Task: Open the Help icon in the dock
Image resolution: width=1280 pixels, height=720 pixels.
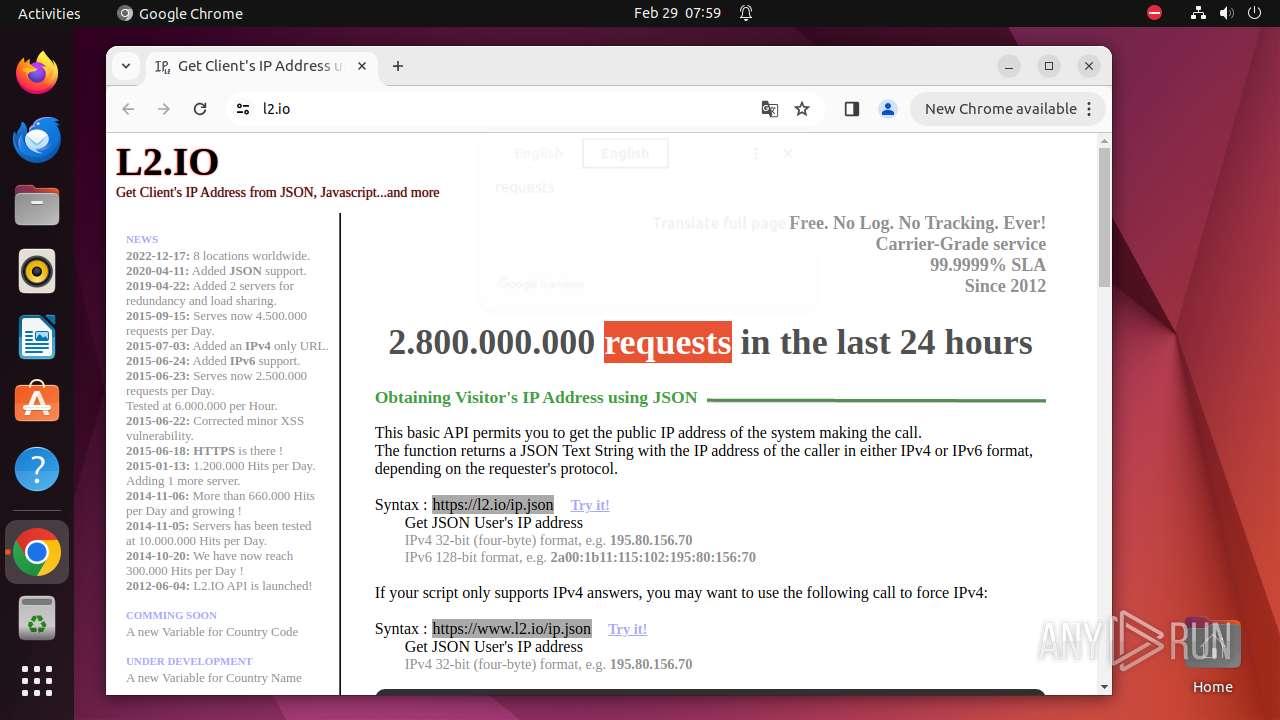Action: tap(37, 469)
